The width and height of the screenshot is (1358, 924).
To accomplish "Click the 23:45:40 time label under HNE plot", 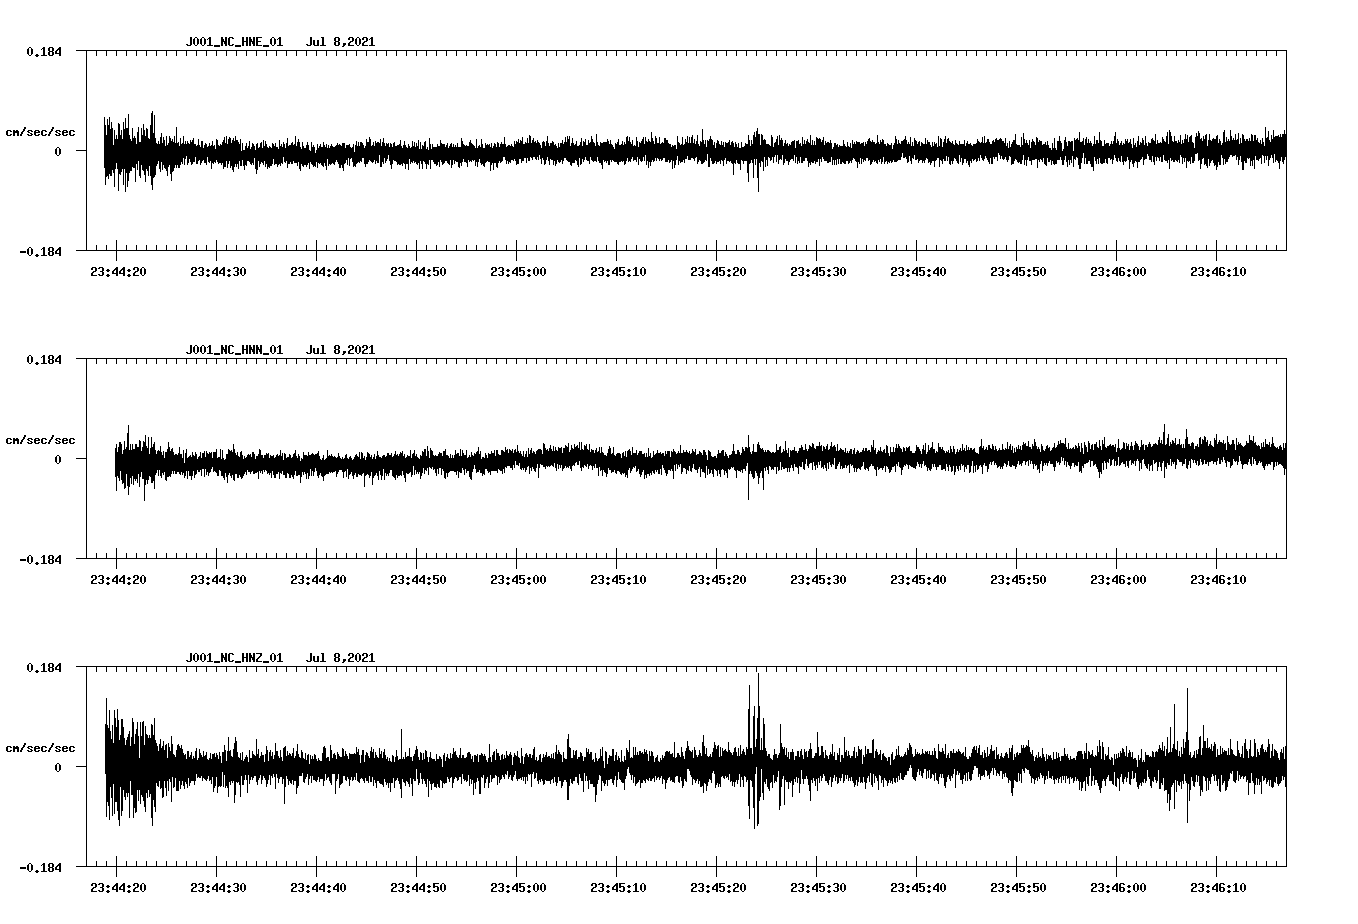I will [x=918, y=271].
